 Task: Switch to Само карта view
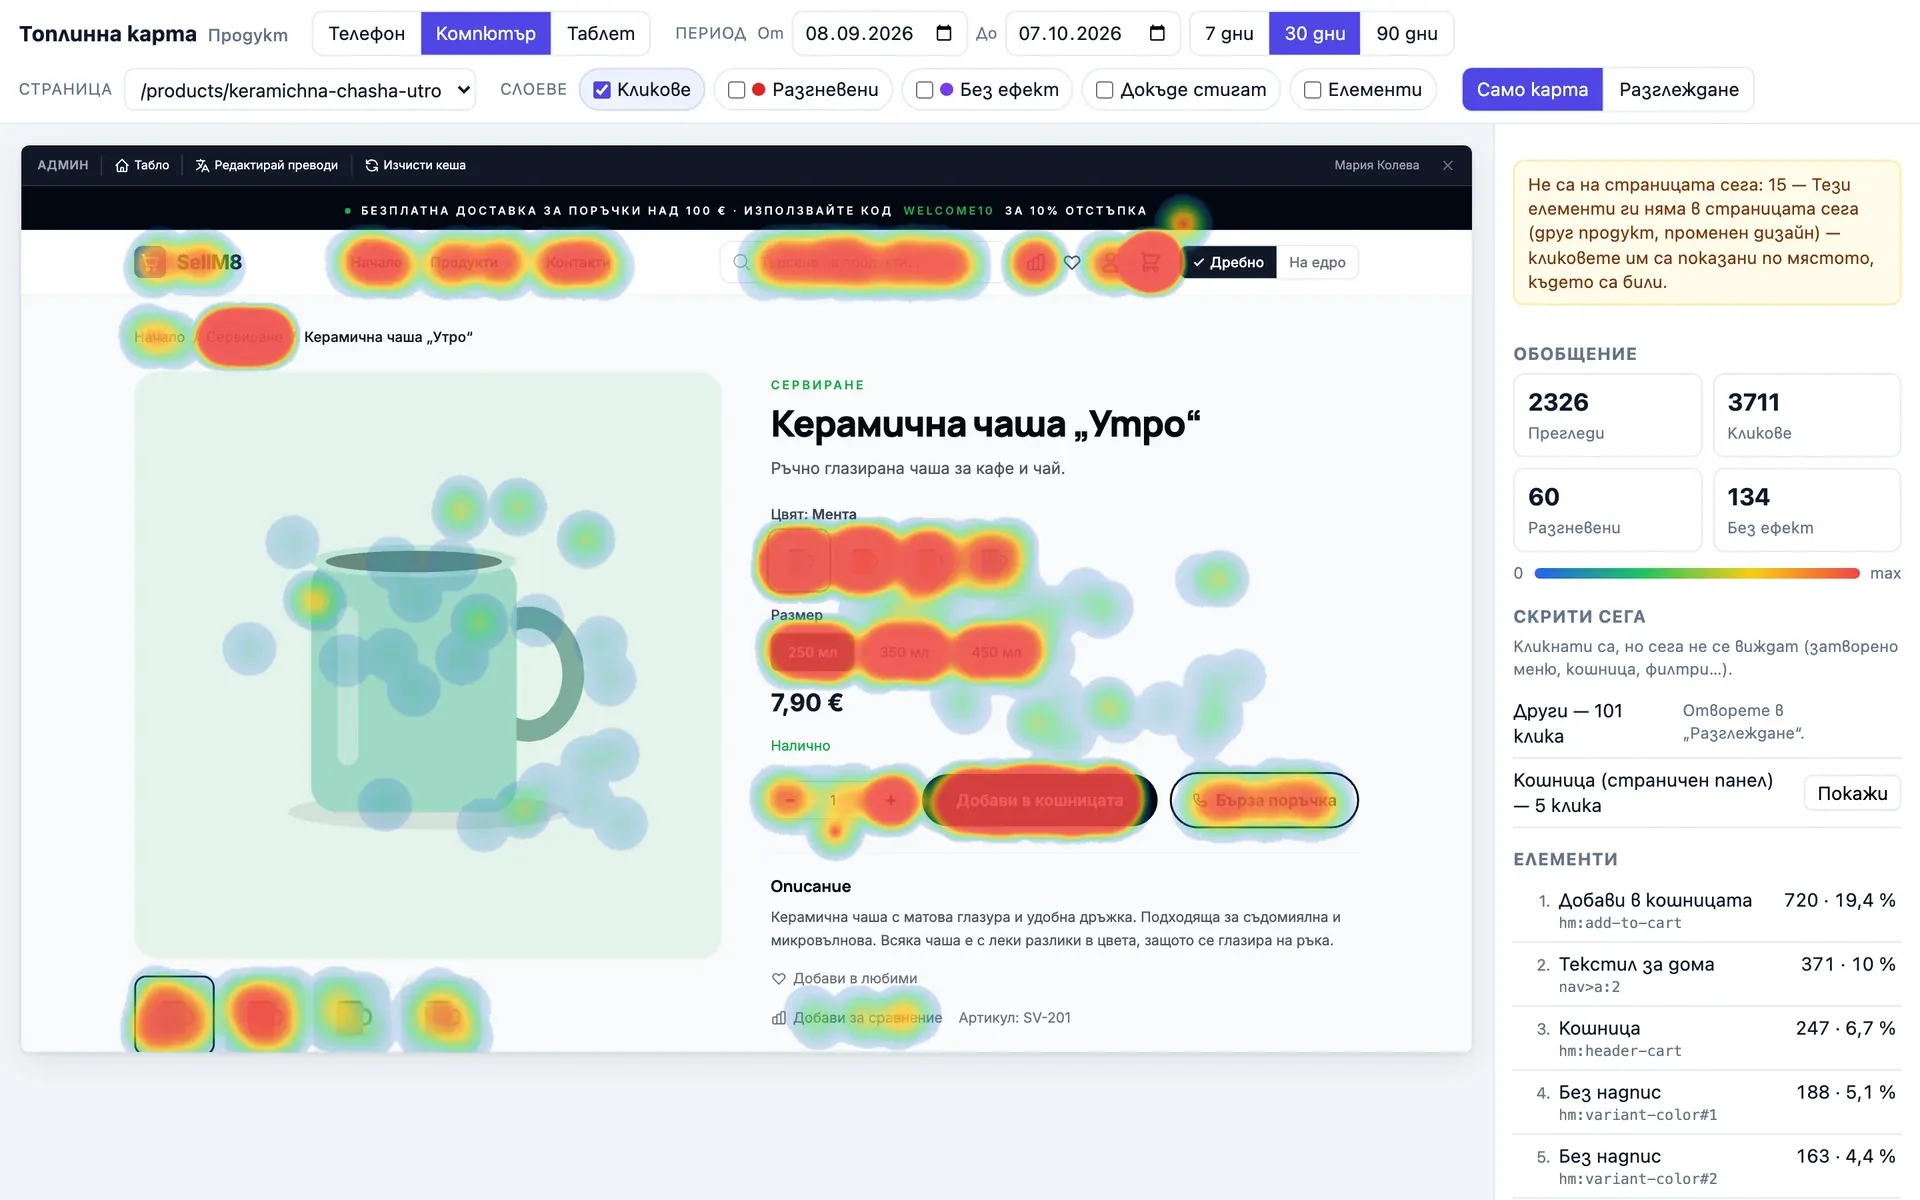[x=1533, y=90]
